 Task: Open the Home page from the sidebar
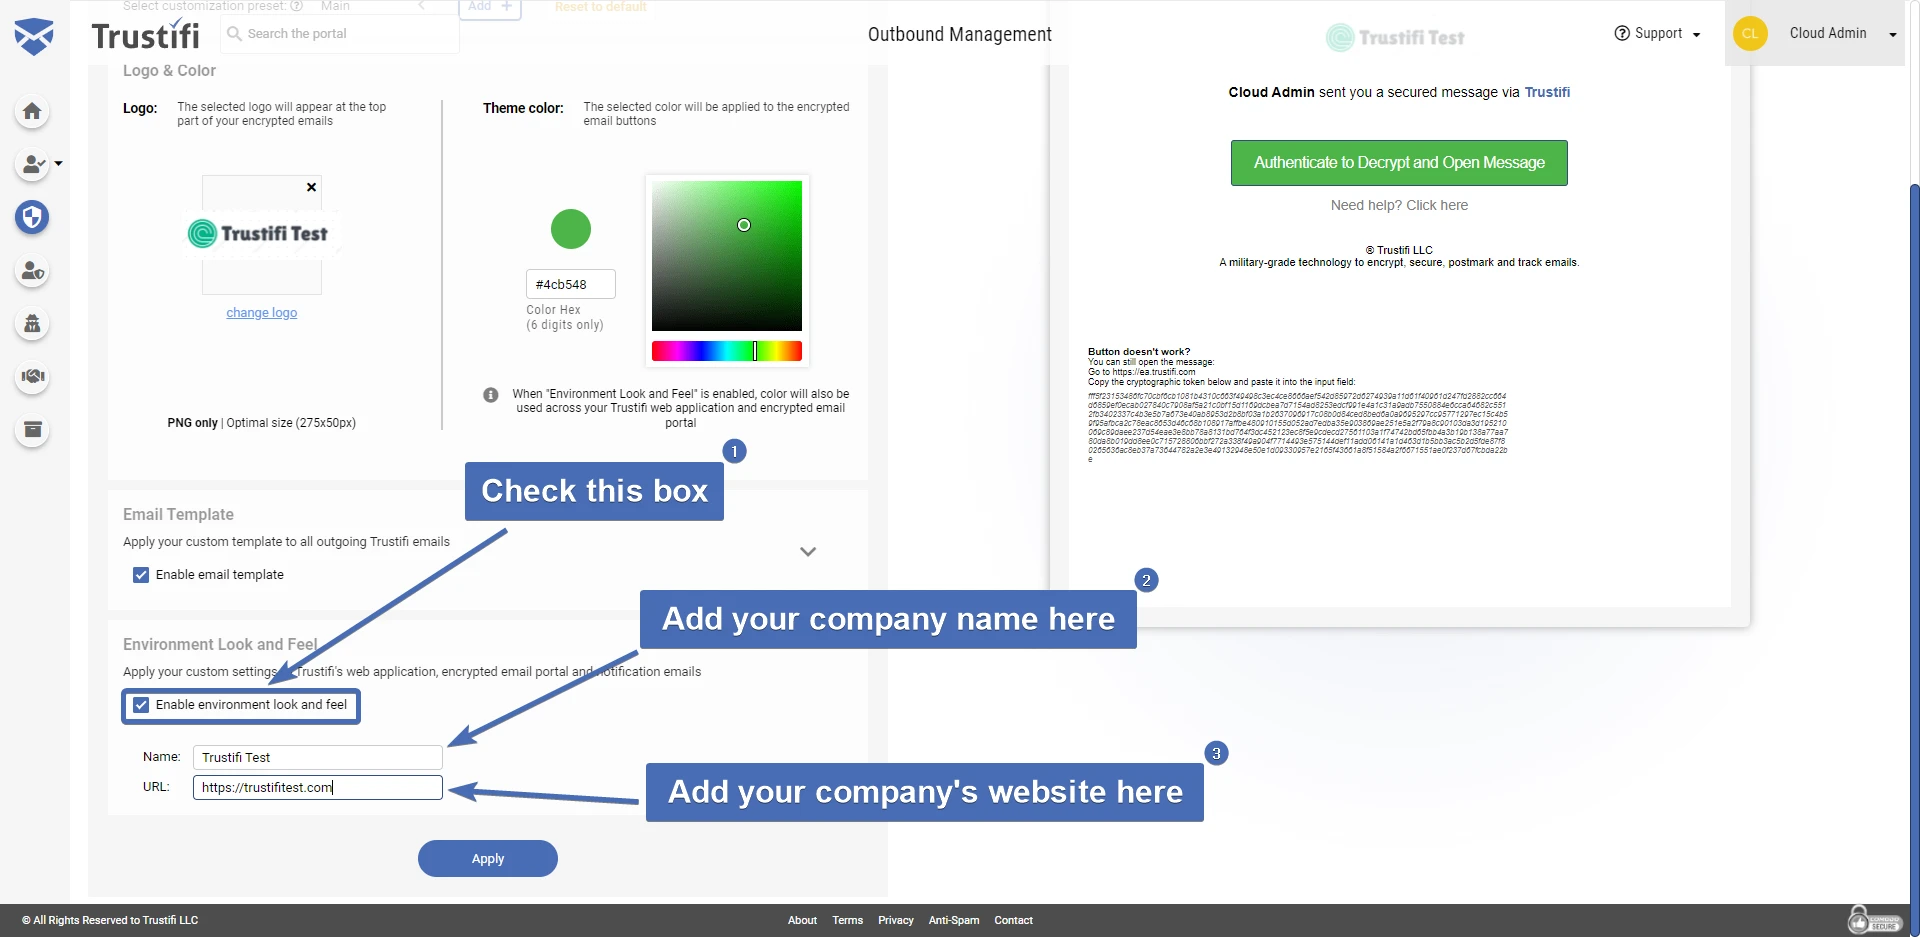32,112
